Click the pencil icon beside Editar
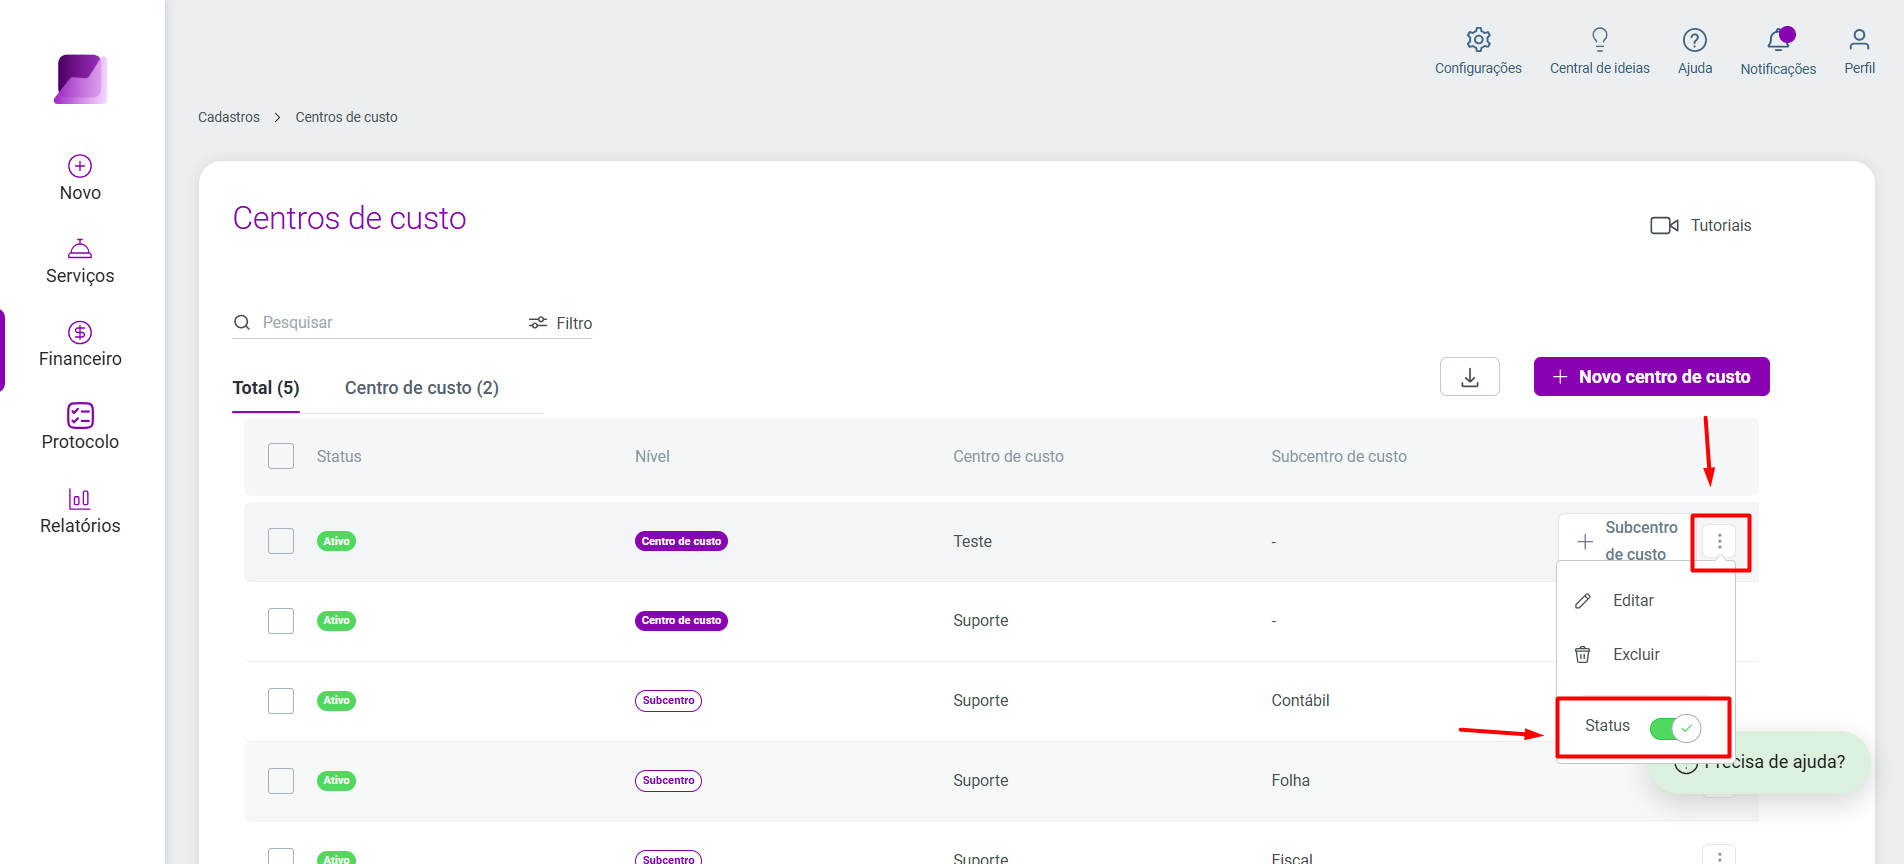The width and height of the screenshot is (1904, 864). pos(1583,601)
